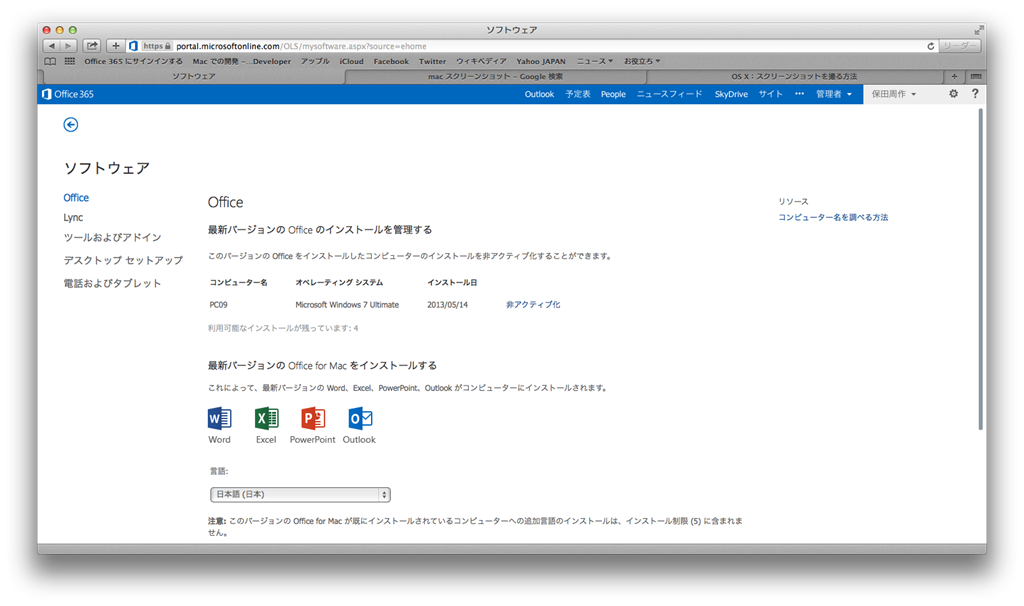This screenshot has width=1024, height=606.
Task: Select Lync in the left sidebar
Action: point(73,217)
